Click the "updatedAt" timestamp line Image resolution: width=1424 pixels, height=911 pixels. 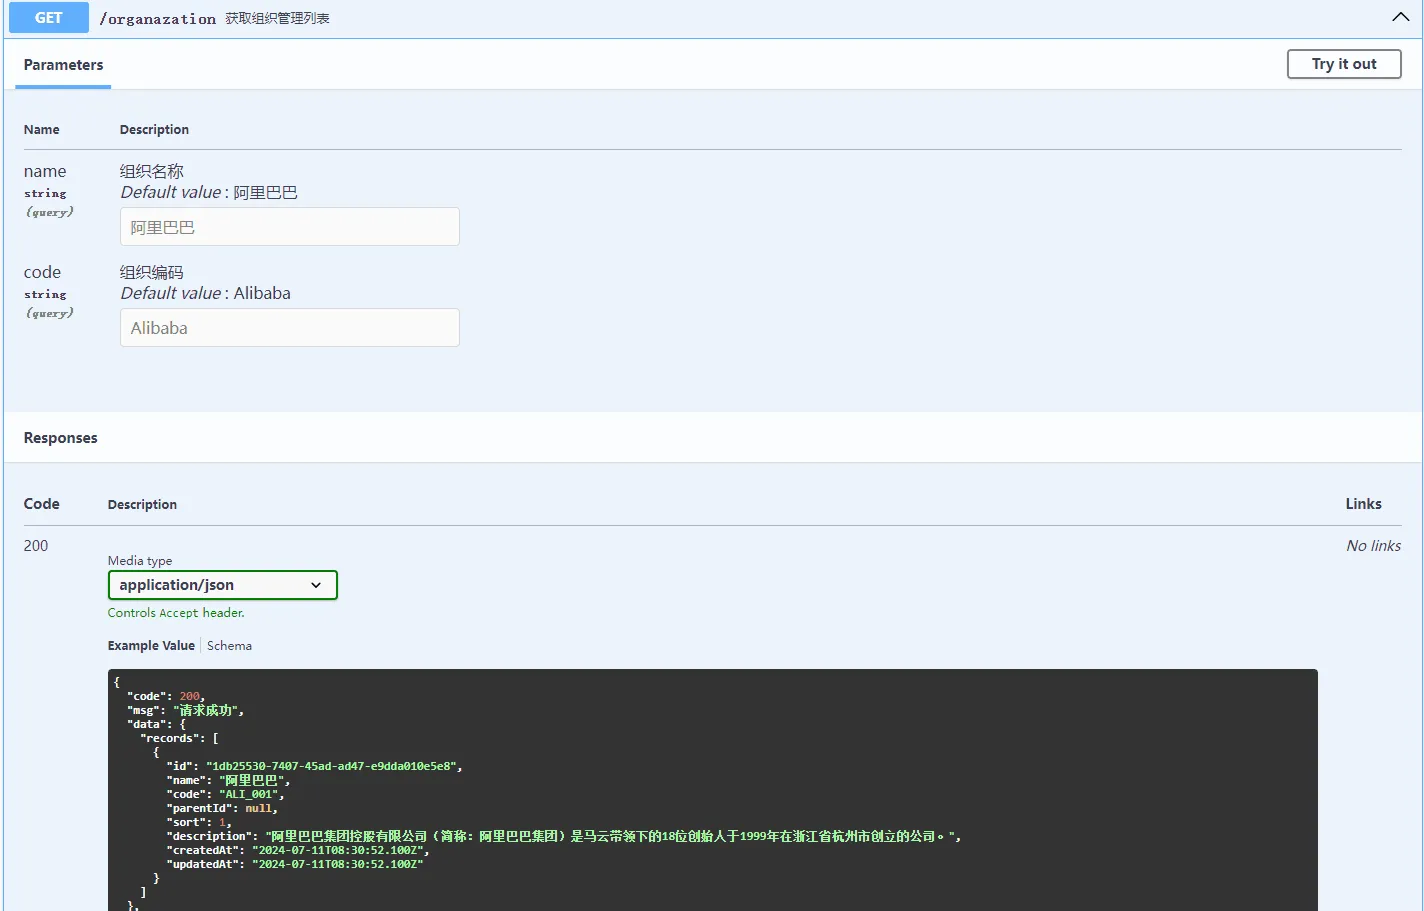pyautogui.click(x=295, y=864)
